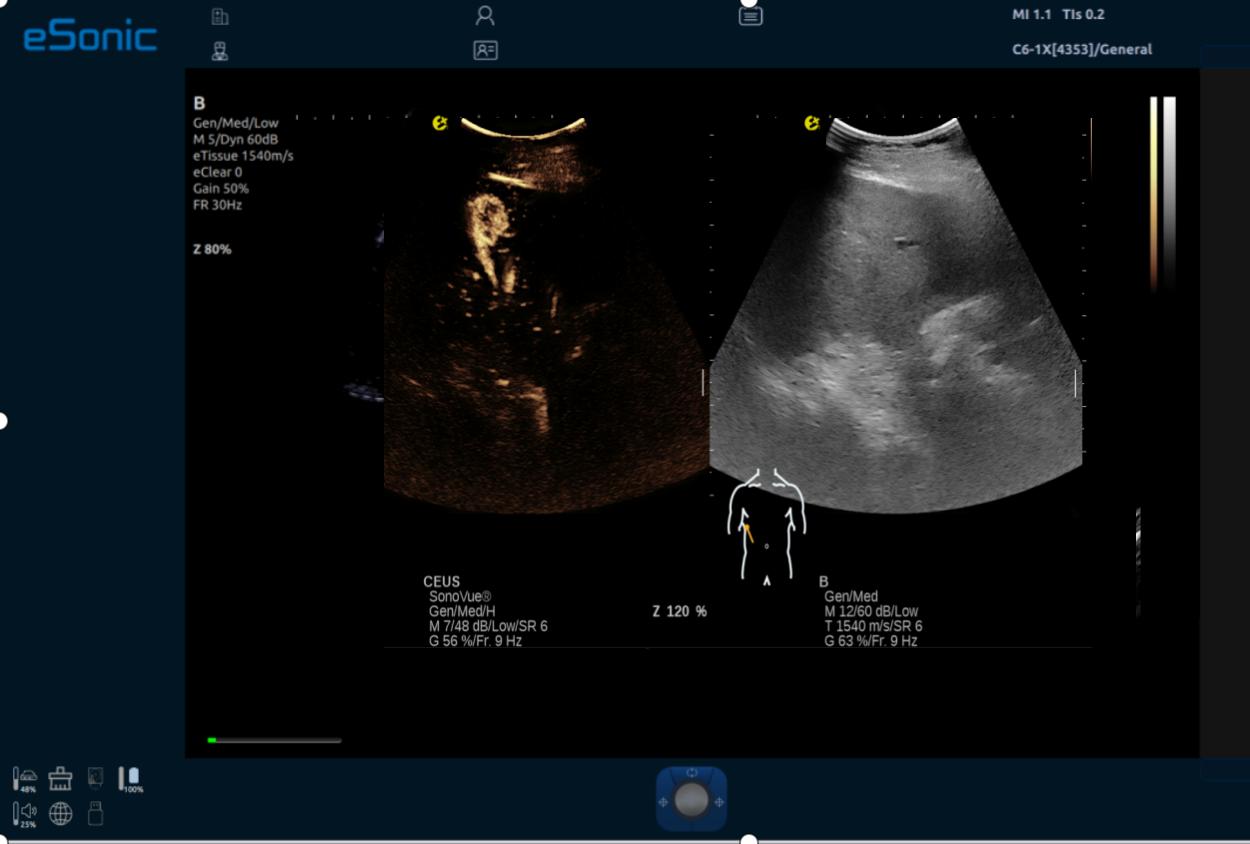The width and height of the screenshot is (1250, 844).
Task: Select the CEUS contrast image pane
Action: pos(545,320)
